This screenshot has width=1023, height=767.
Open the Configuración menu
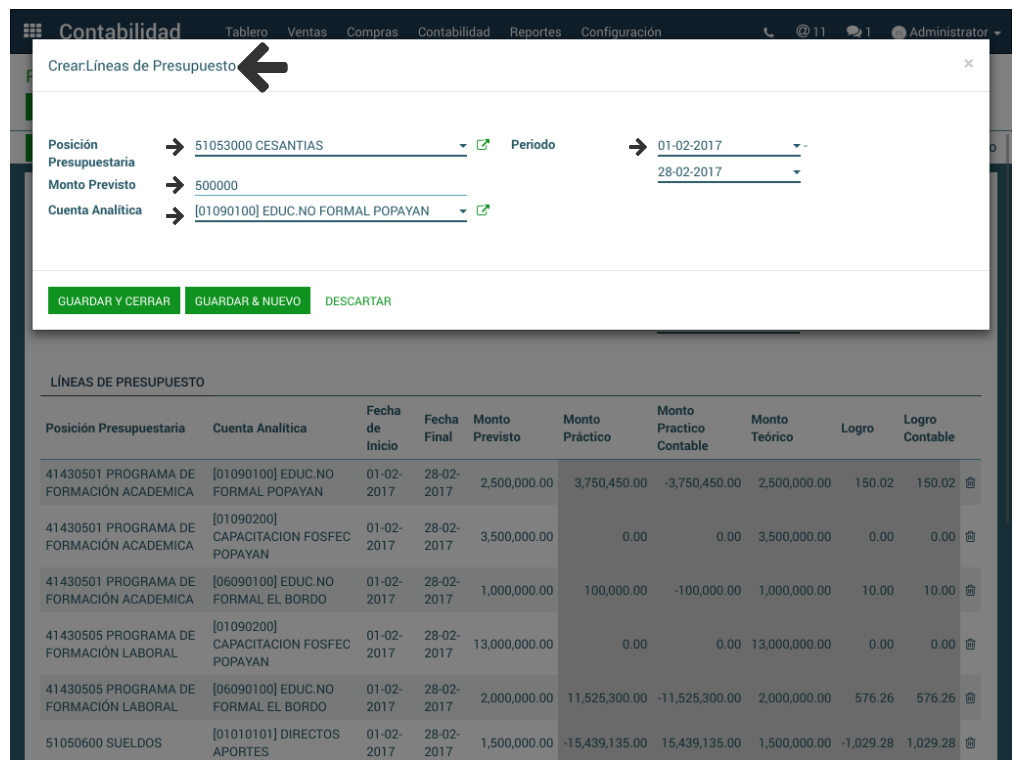[621, 32]
